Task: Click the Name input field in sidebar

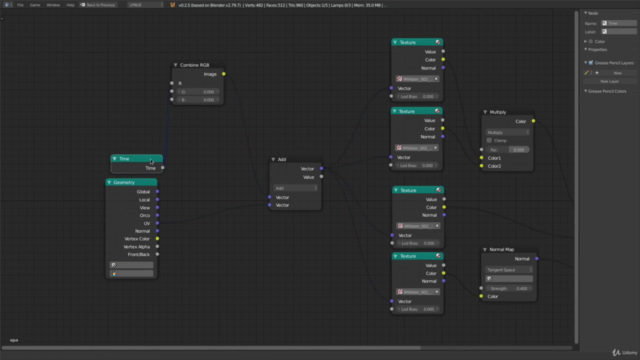Action: tap(619, 23)
